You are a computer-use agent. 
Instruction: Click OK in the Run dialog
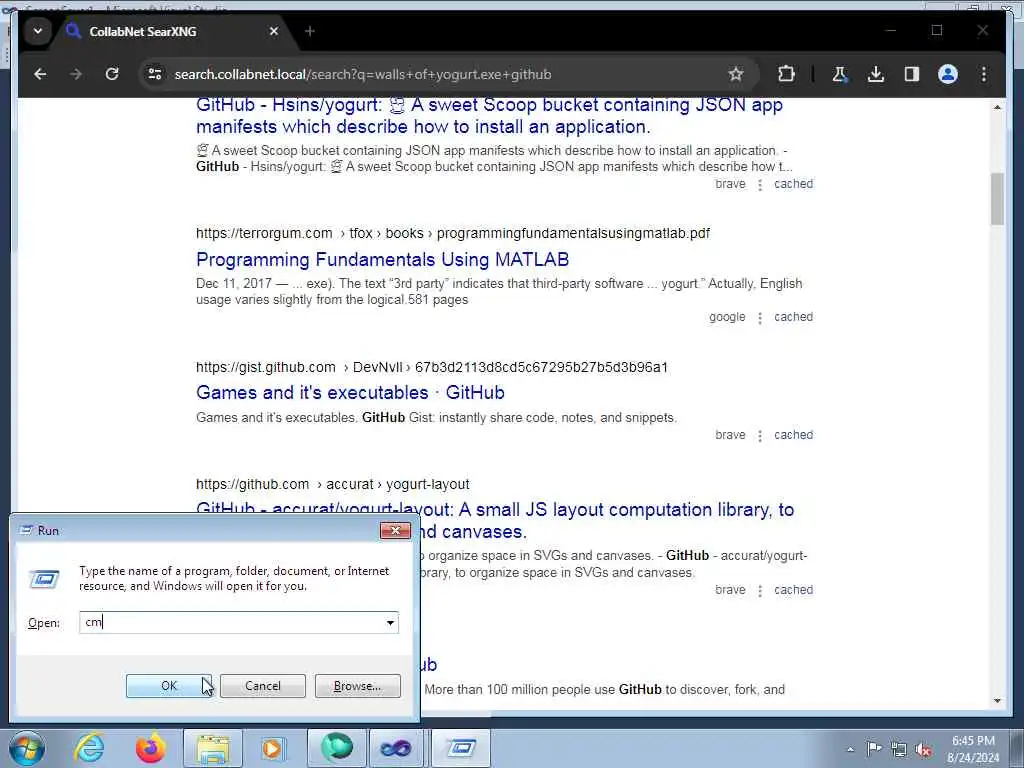168,686
